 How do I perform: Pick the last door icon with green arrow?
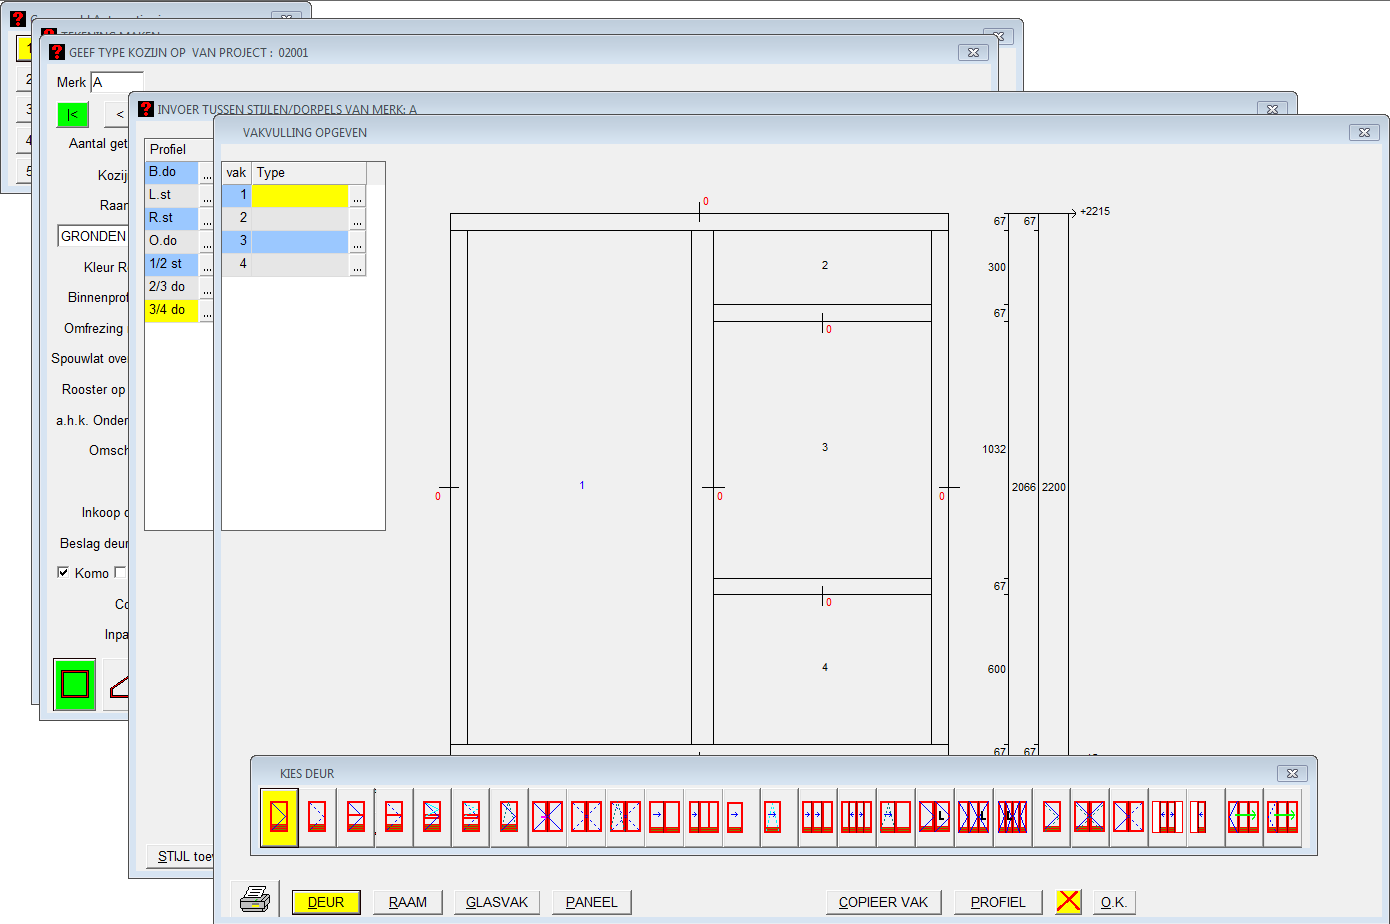(1282, 817)
